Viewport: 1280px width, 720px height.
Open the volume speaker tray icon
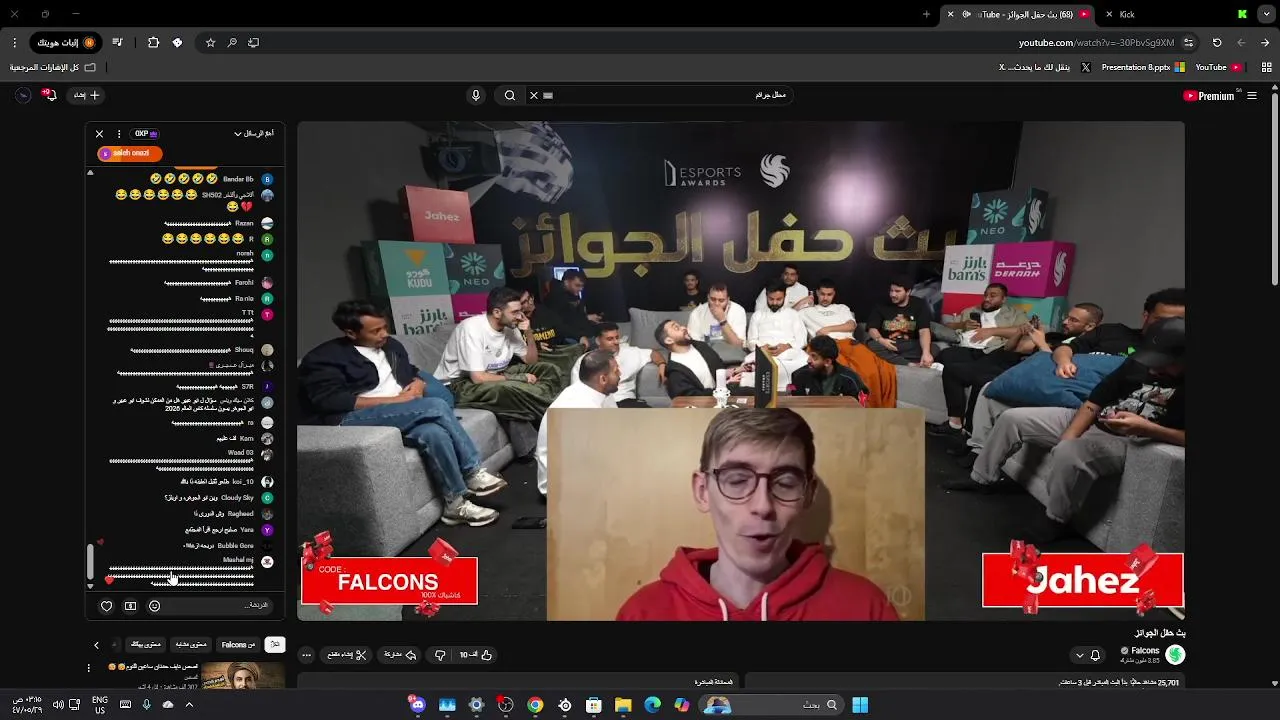pyautogui.click(x=58, y=705)
